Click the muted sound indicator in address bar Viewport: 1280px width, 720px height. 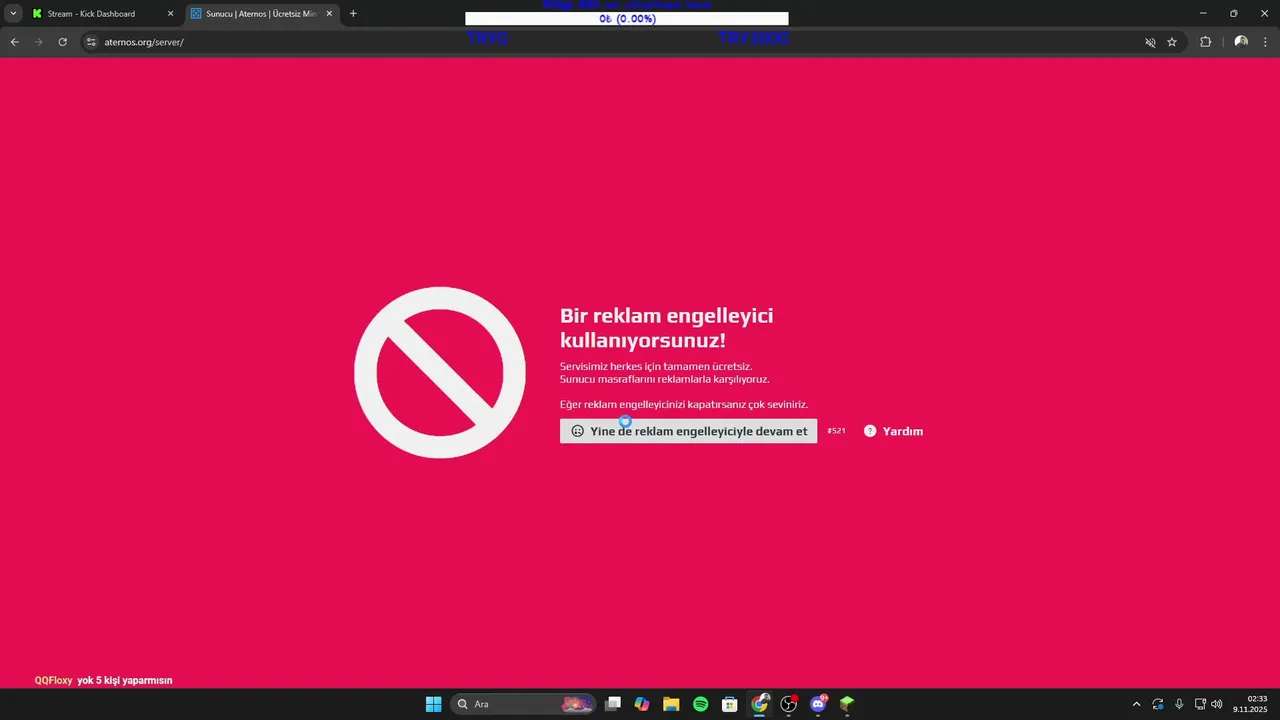click(x=1150, y=42)
